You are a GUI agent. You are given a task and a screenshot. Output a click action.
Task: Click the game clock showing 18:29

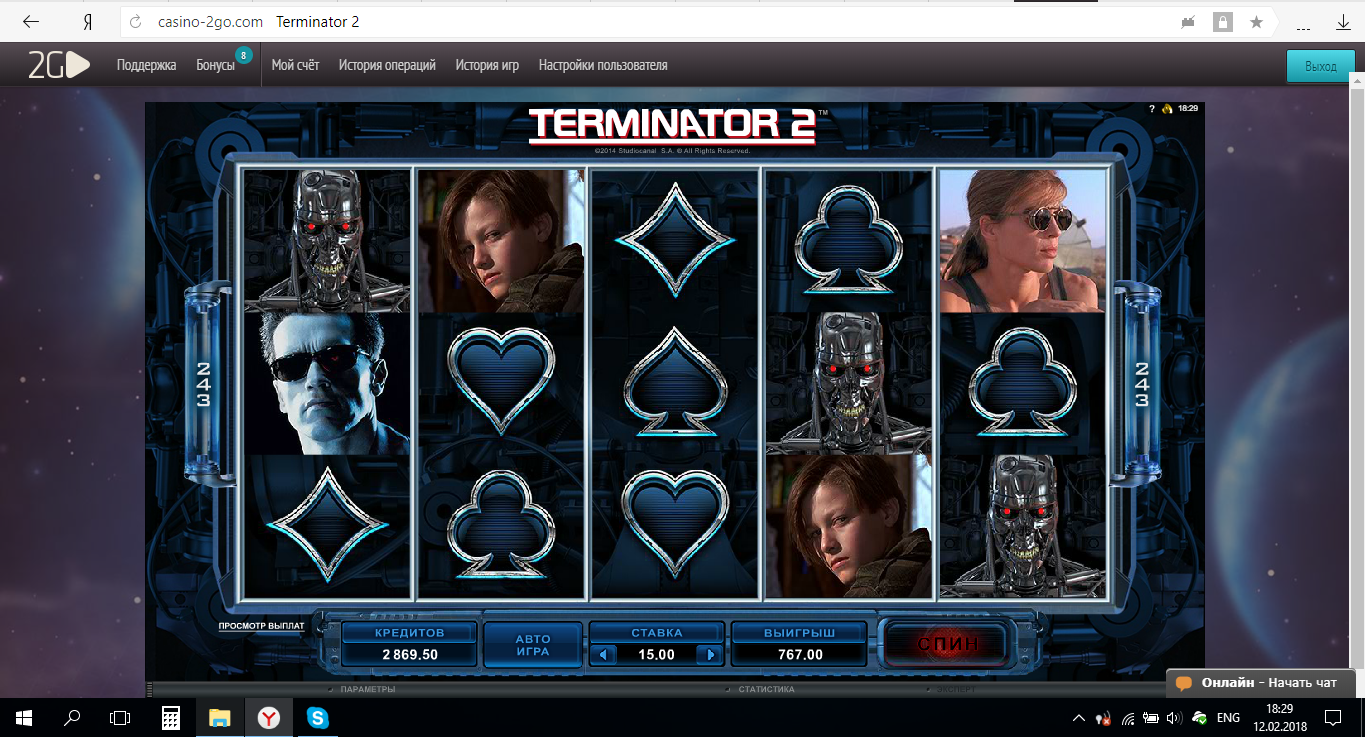[x=1188, y=108]
